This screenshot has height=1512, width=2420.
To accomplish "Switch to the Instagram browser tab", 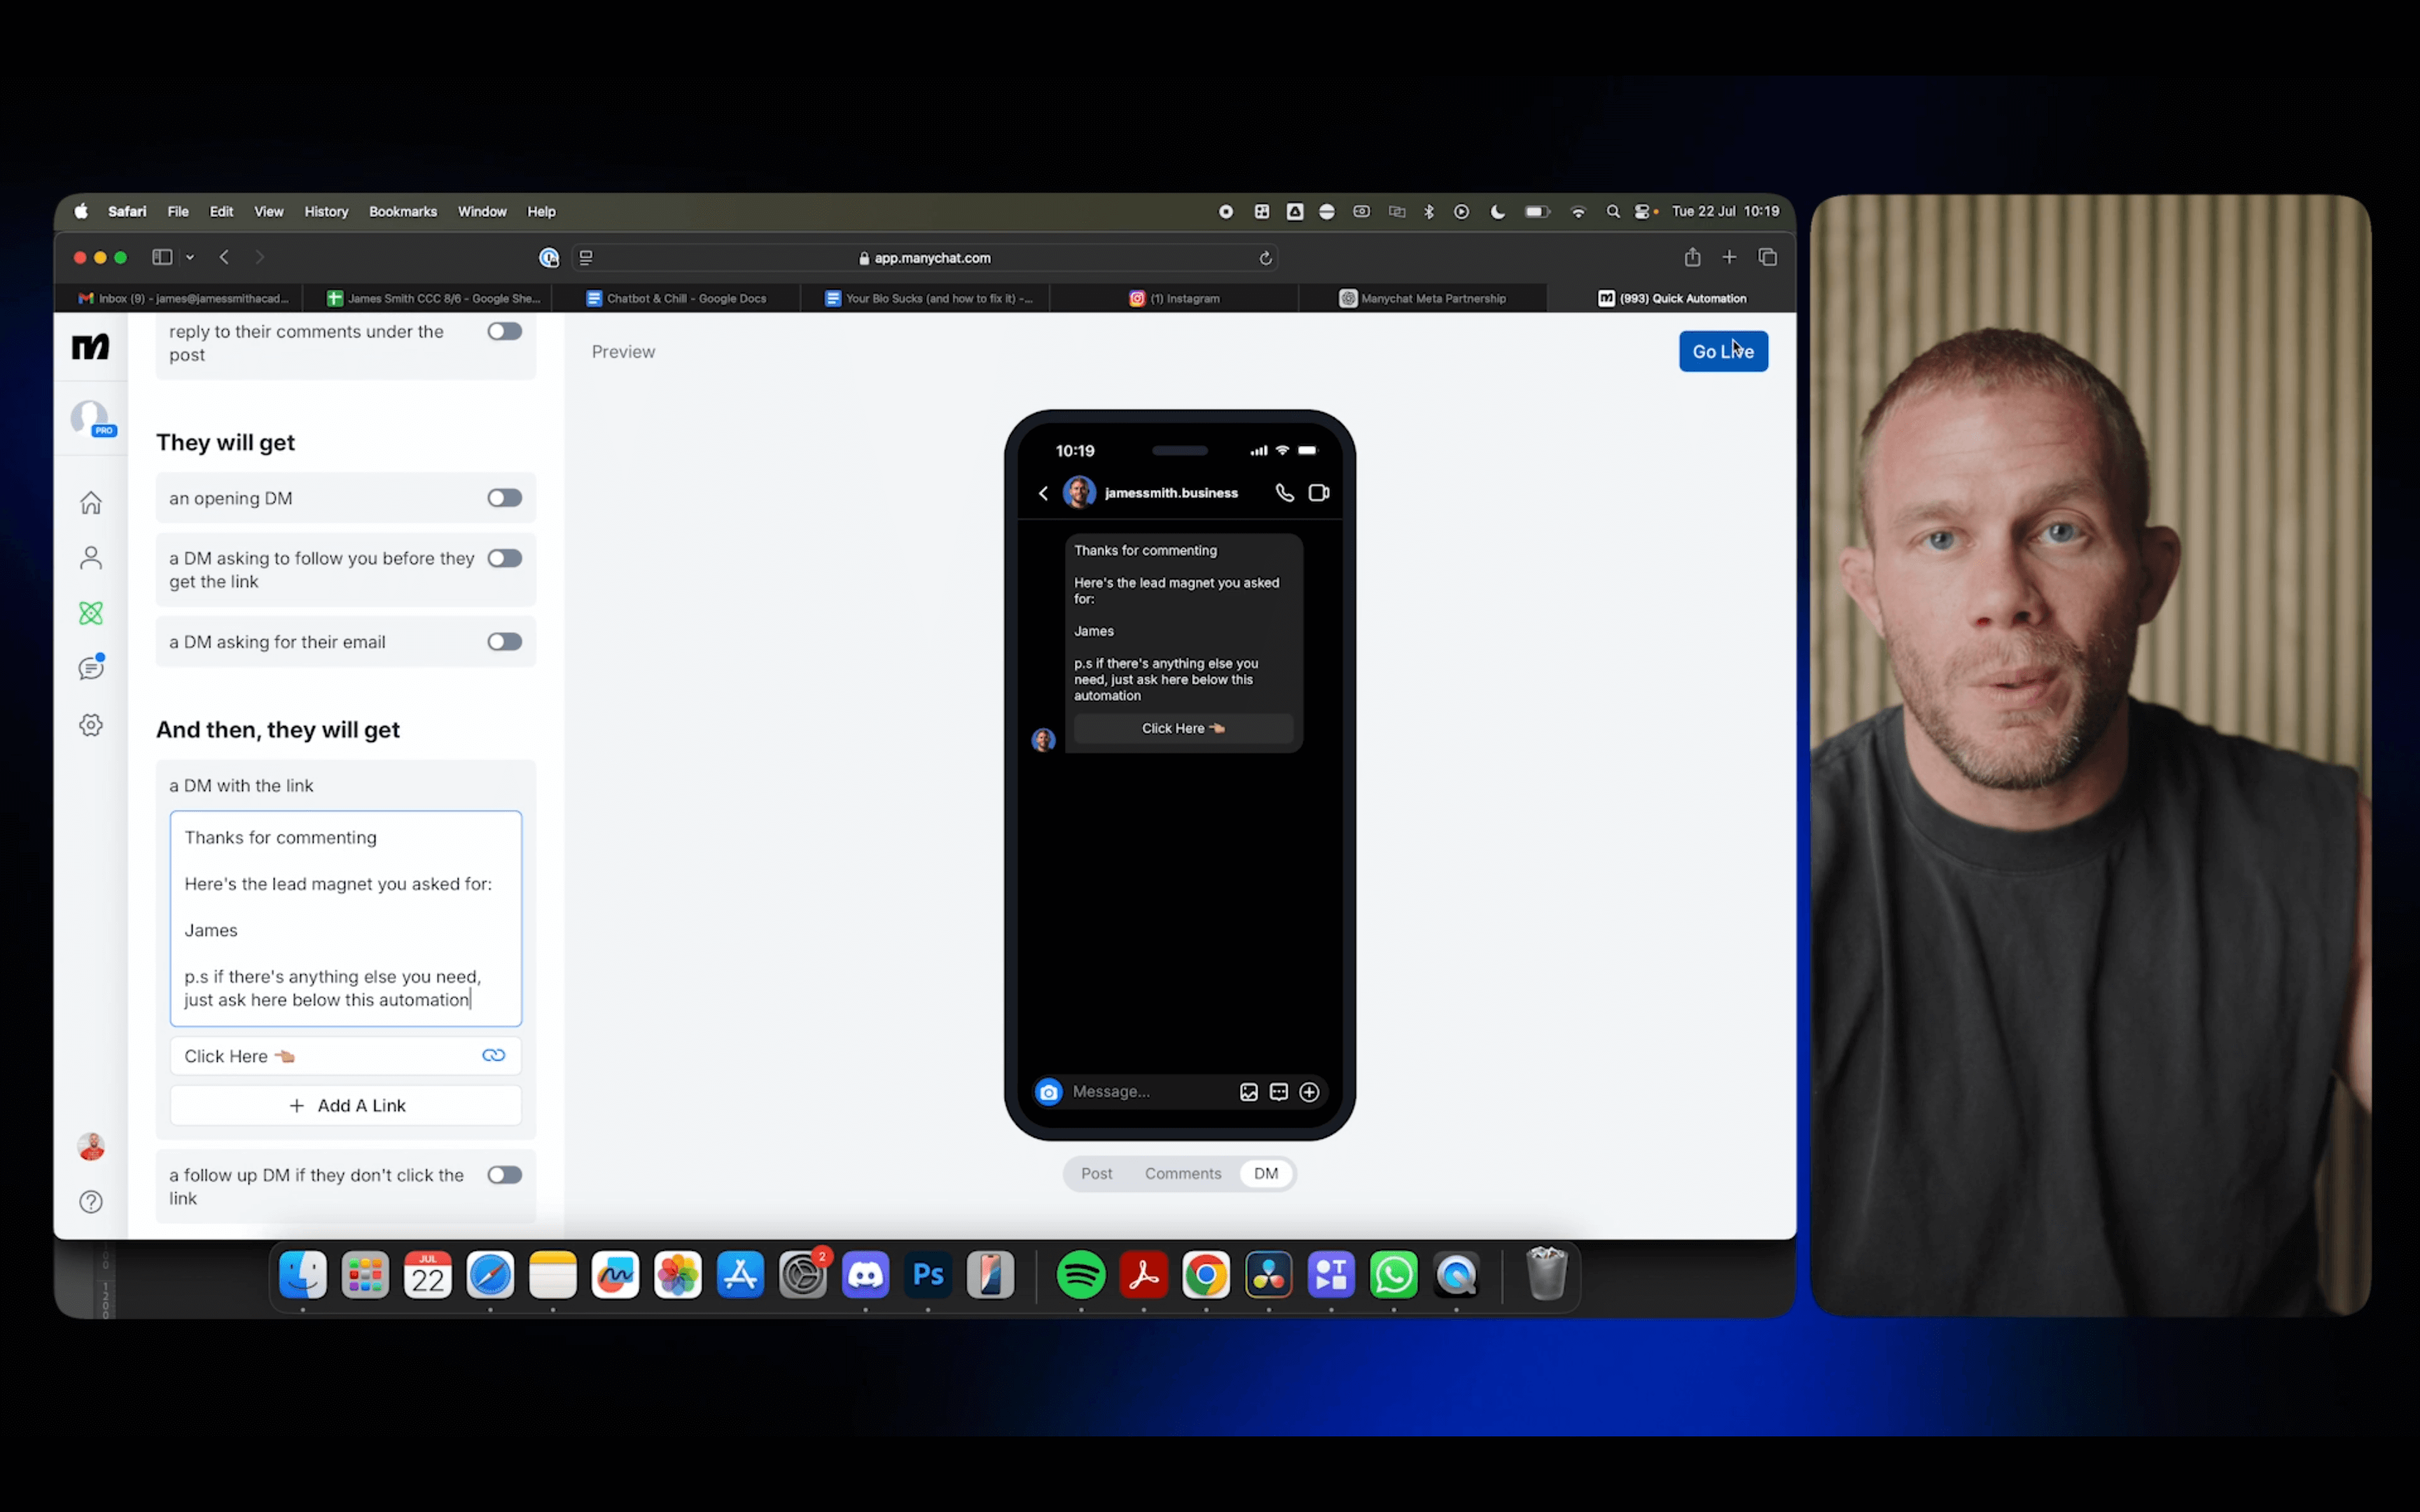I will click(1174, 298).
